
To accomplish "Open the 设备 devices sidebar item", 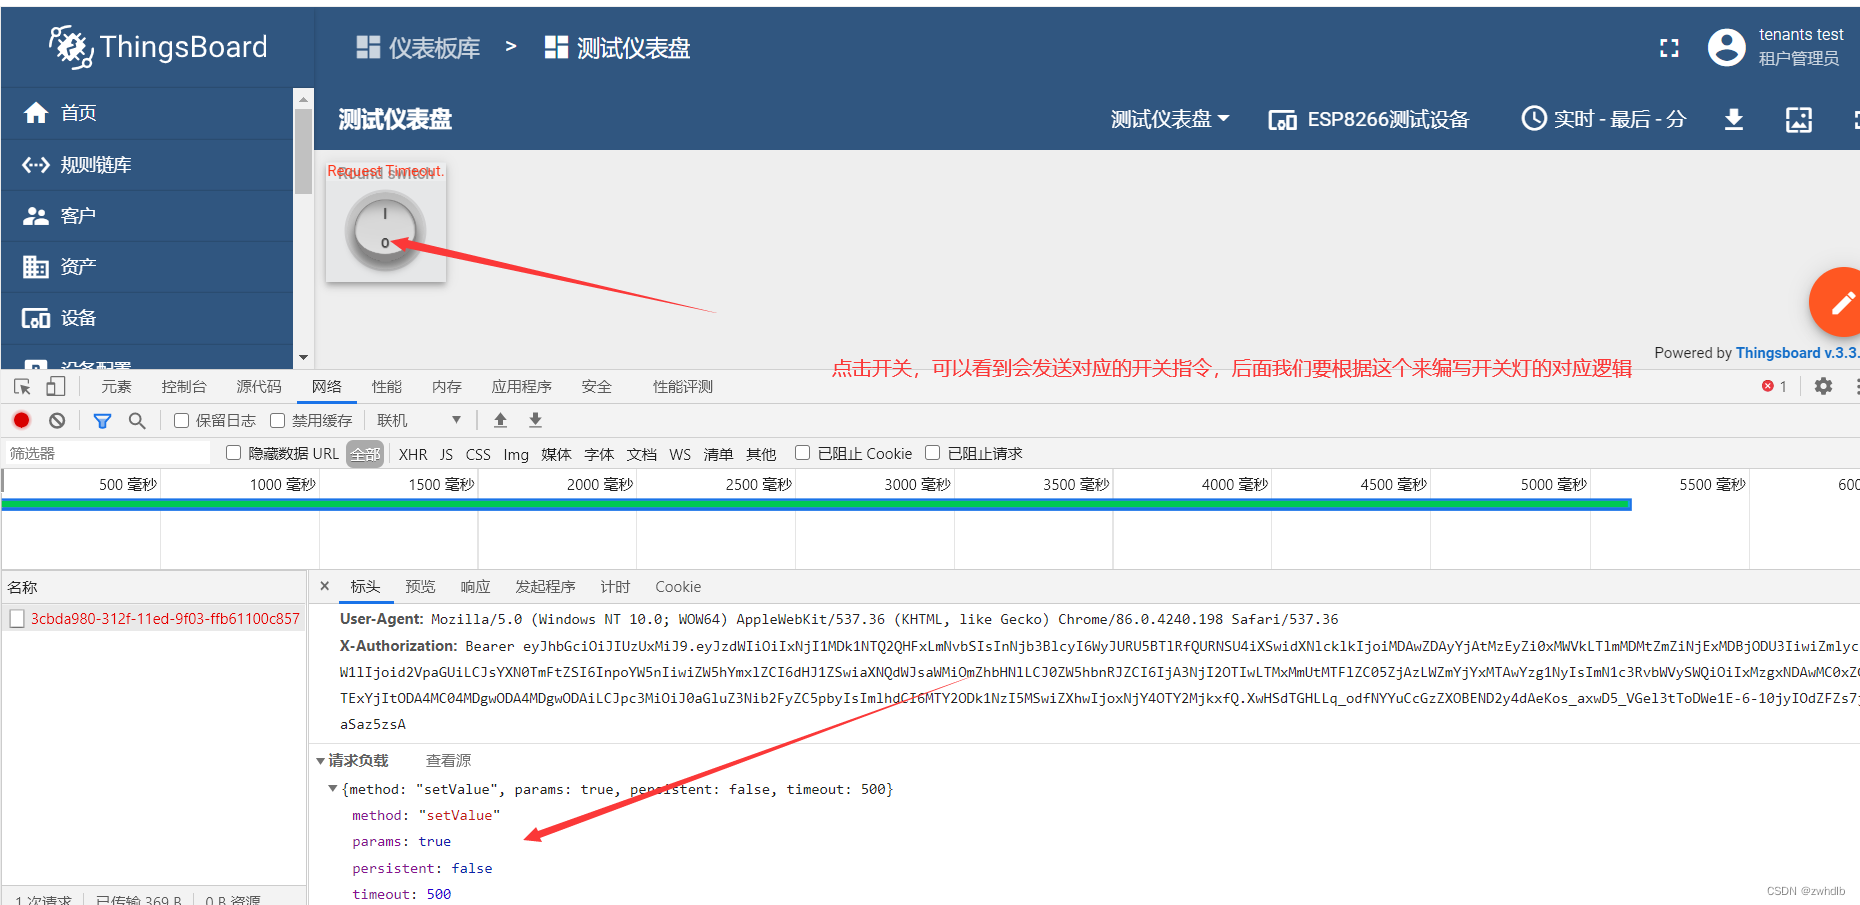I will tap(147, 318).
